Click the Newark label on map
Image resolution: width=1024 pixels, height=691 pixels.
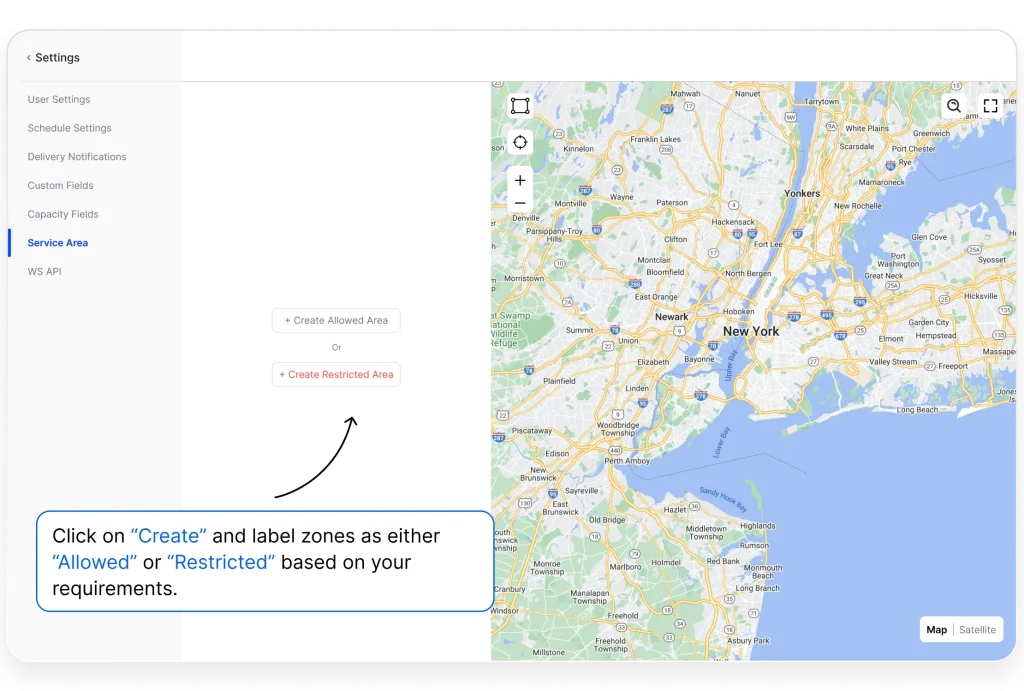click(671, 317)
